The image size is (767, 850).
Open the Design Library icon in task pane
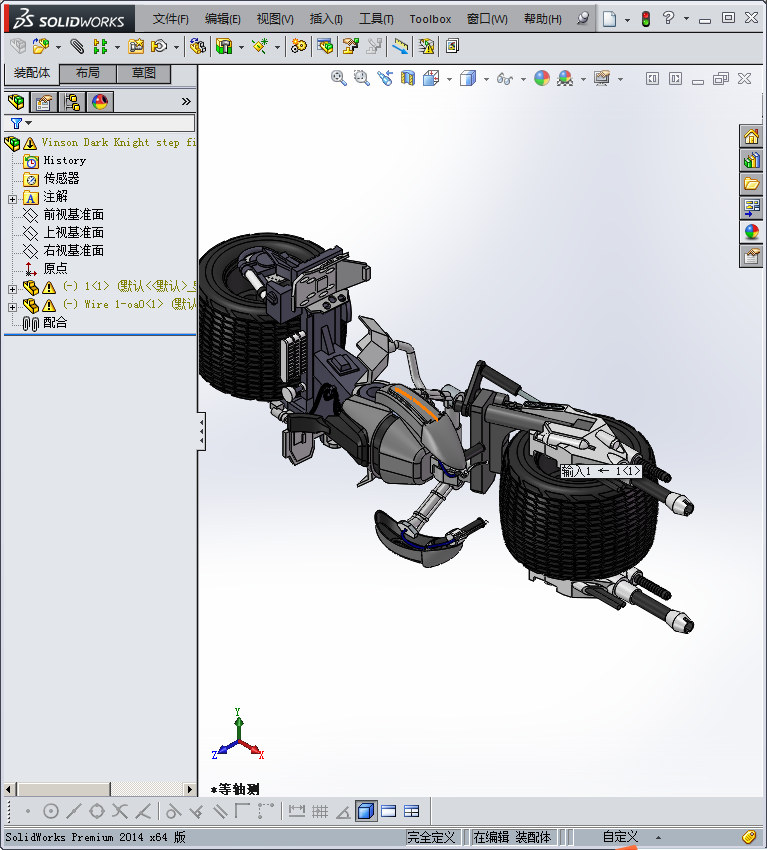click(751, 160)
